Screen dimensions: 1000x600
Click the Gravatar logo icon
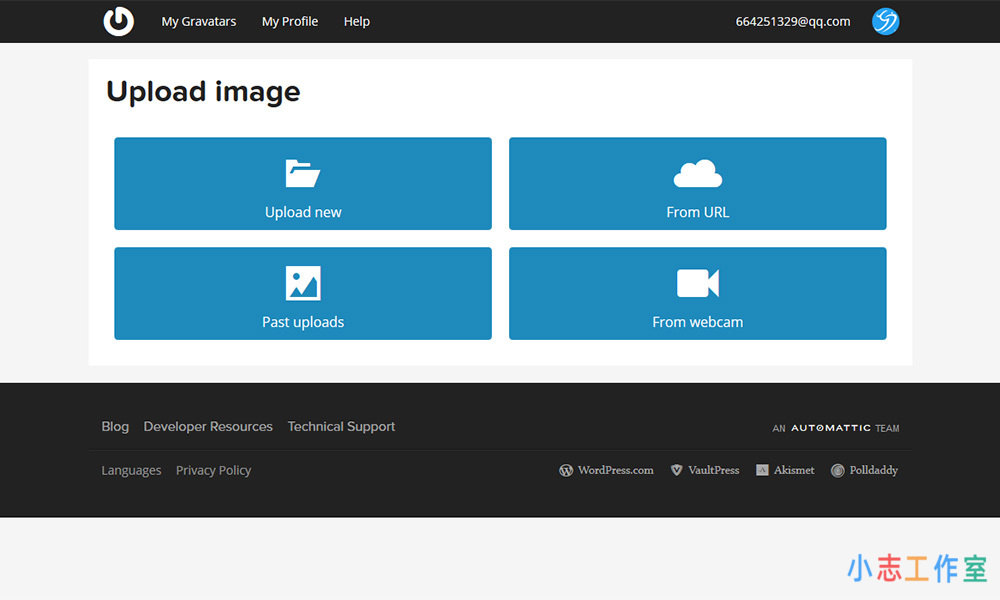pyautogui.click(x=118, y=21)
